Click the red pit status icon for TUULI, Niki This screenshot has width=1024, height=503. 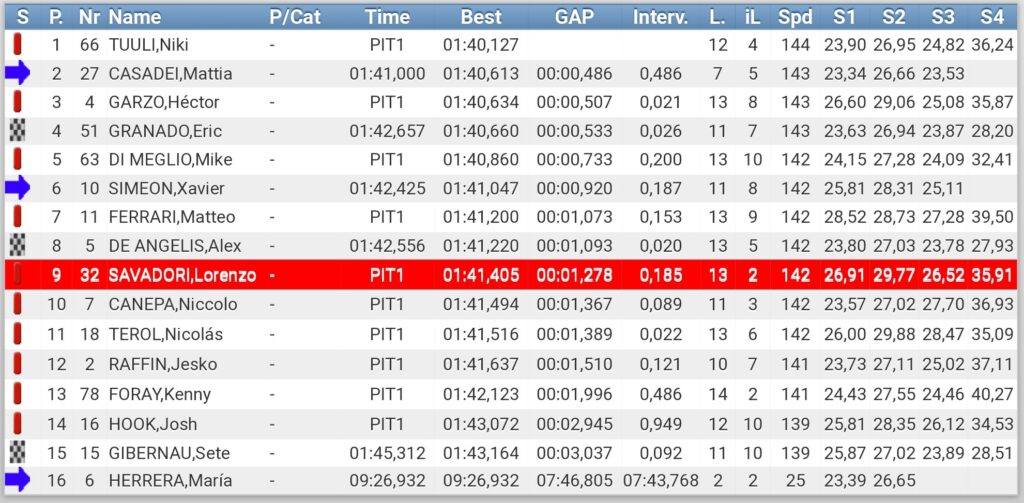coord(17,44)
